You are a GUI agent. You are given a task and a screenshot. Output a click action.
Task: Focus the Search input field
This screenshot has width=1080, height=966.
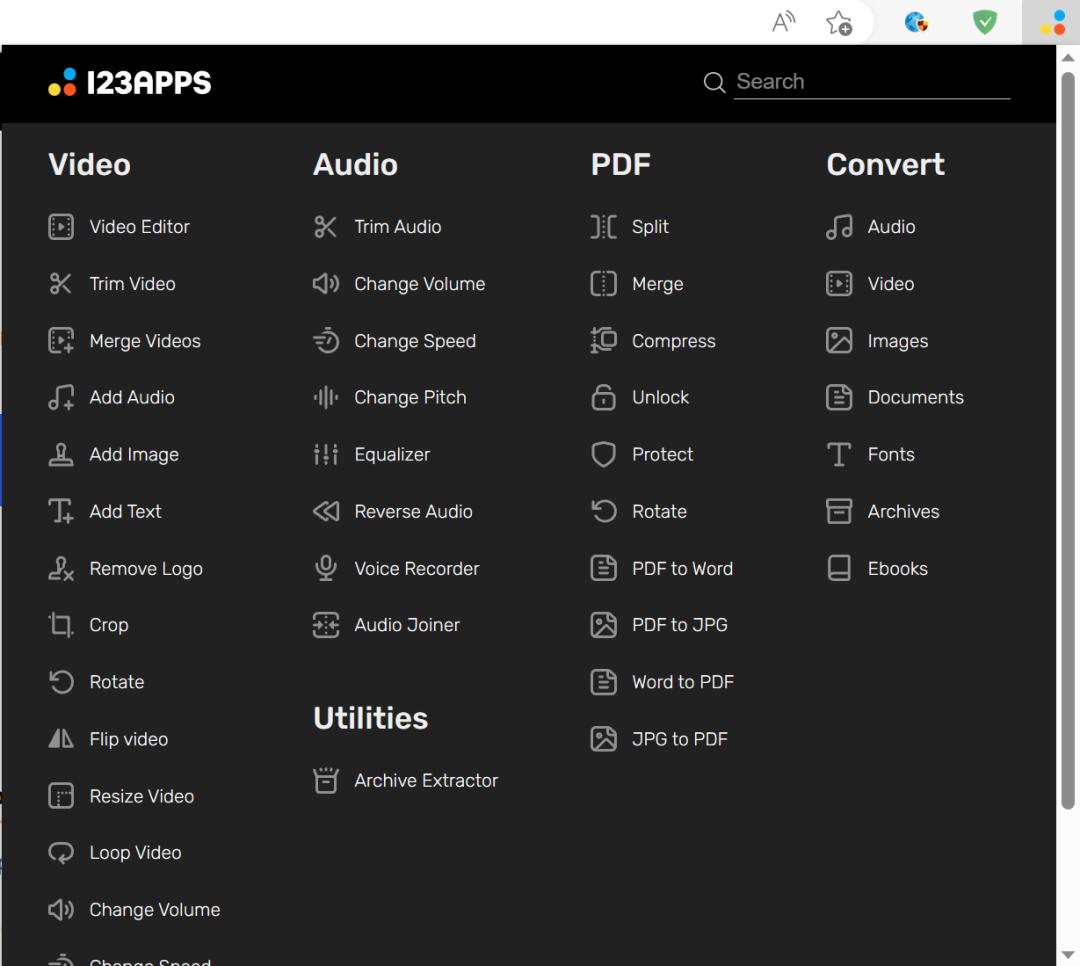[x=870, y=82]
